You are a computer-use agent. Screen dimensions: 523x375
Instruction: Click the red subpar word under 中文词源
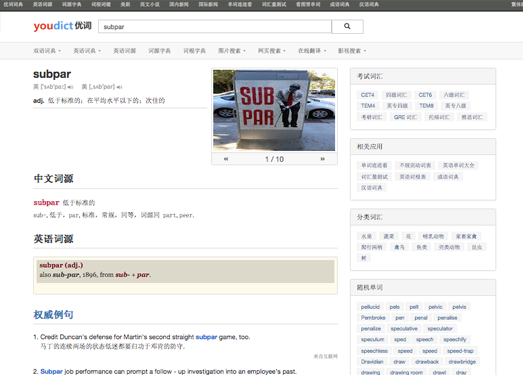pyautogui.click(x=46, y=203)
